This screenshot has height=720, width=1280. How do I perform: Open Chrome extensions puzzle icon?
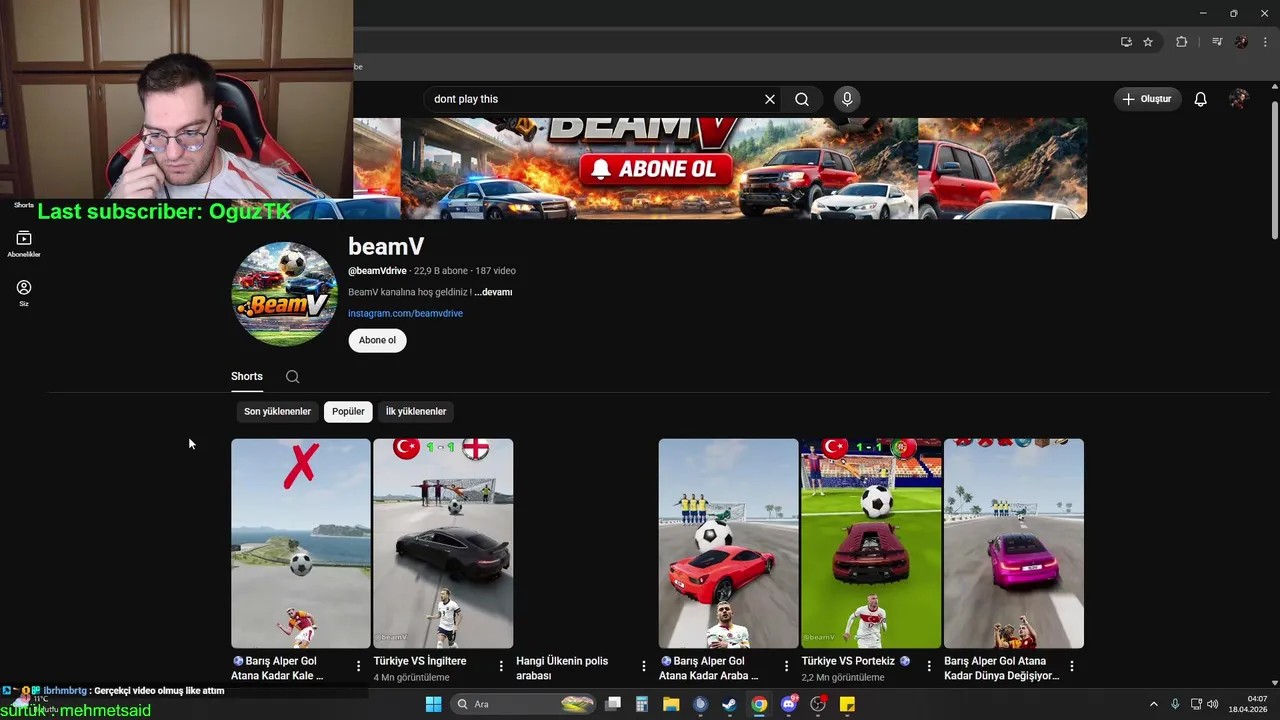coord(1181,42)
